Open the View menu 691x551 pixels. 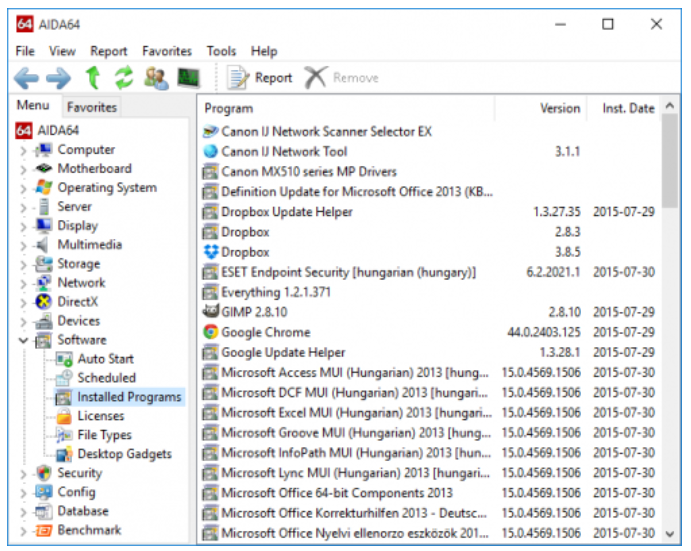62,51
